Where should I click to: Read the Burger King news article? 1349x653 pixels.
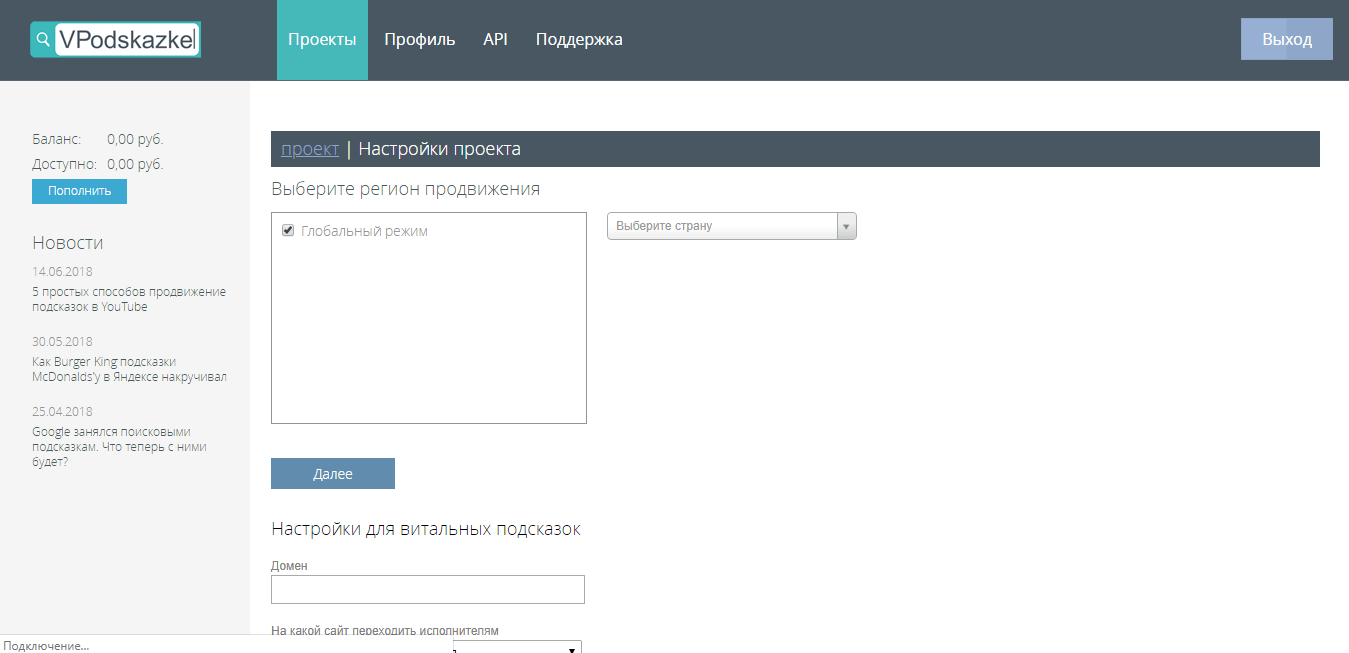(x=129, y=369)
